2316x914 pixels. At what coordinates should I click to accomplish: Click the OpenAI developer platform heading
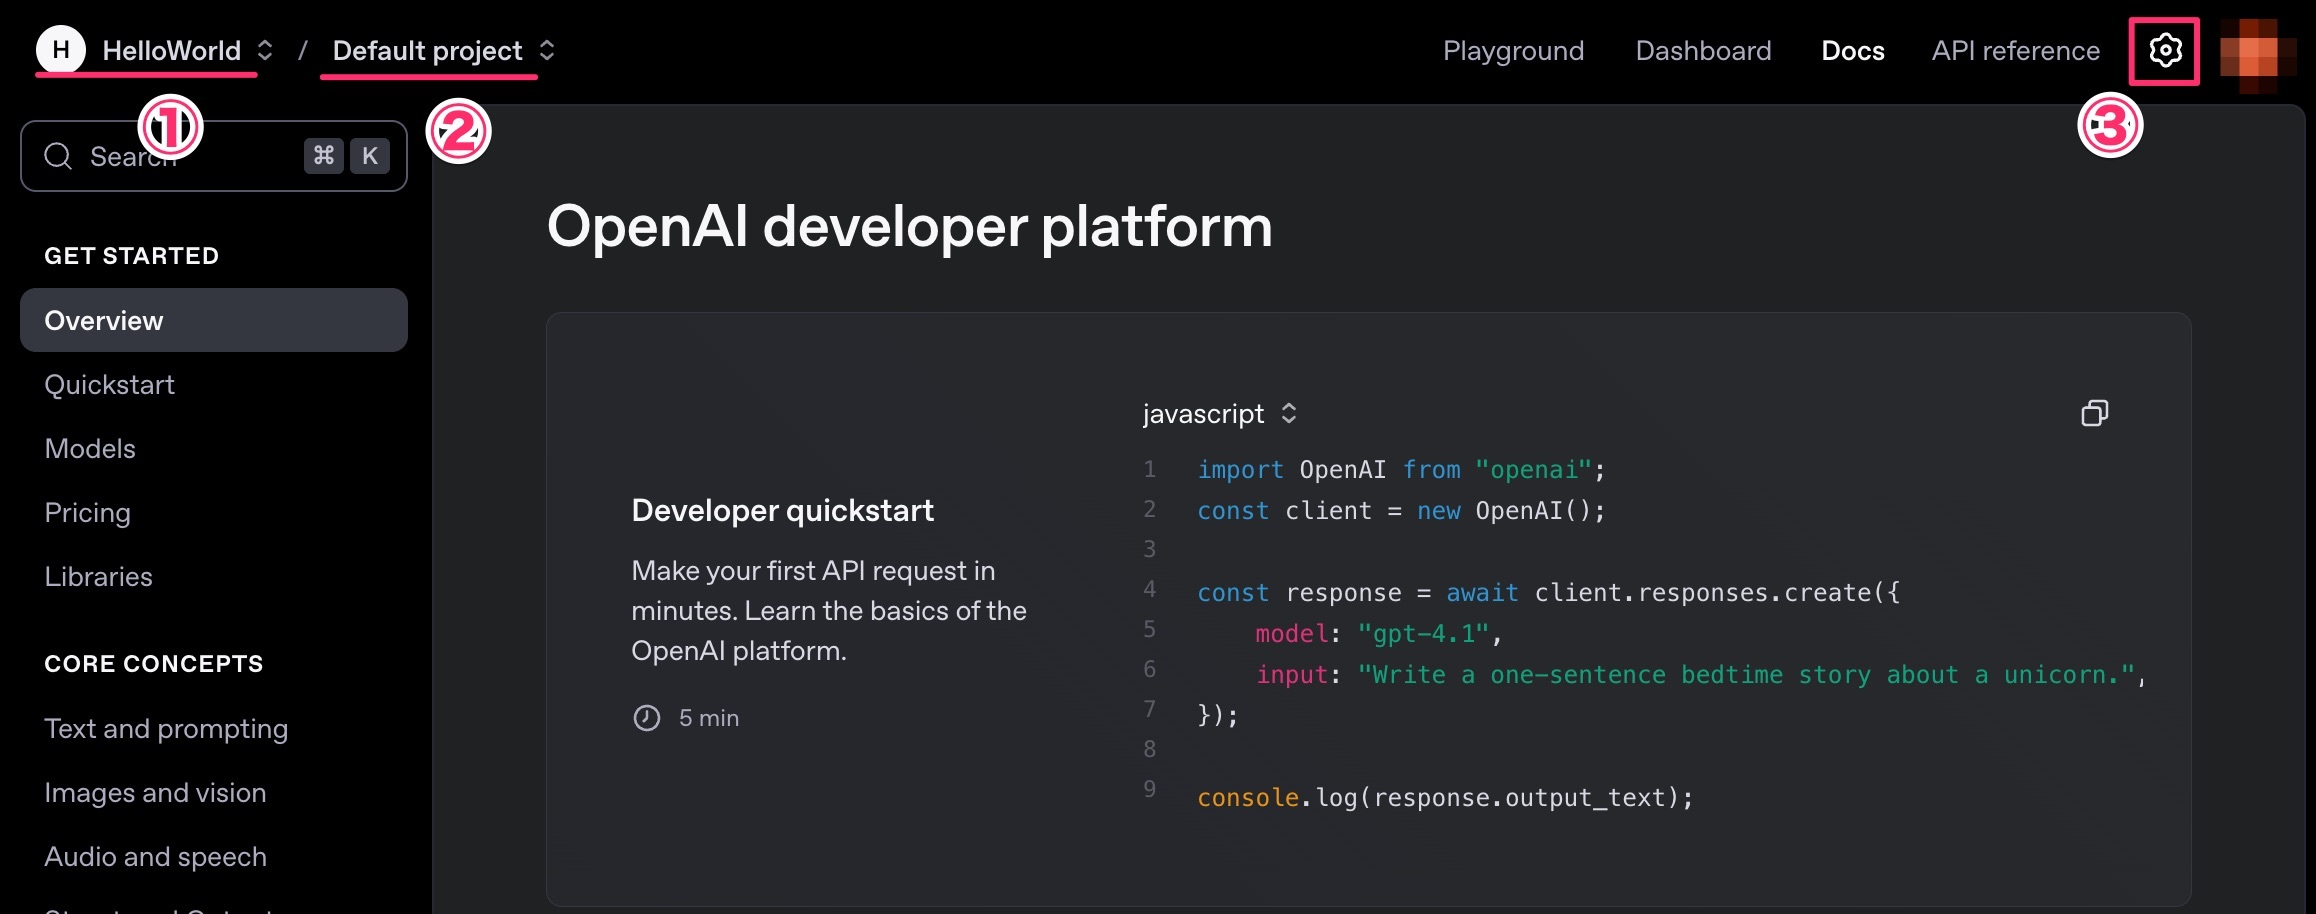(910, 226)
